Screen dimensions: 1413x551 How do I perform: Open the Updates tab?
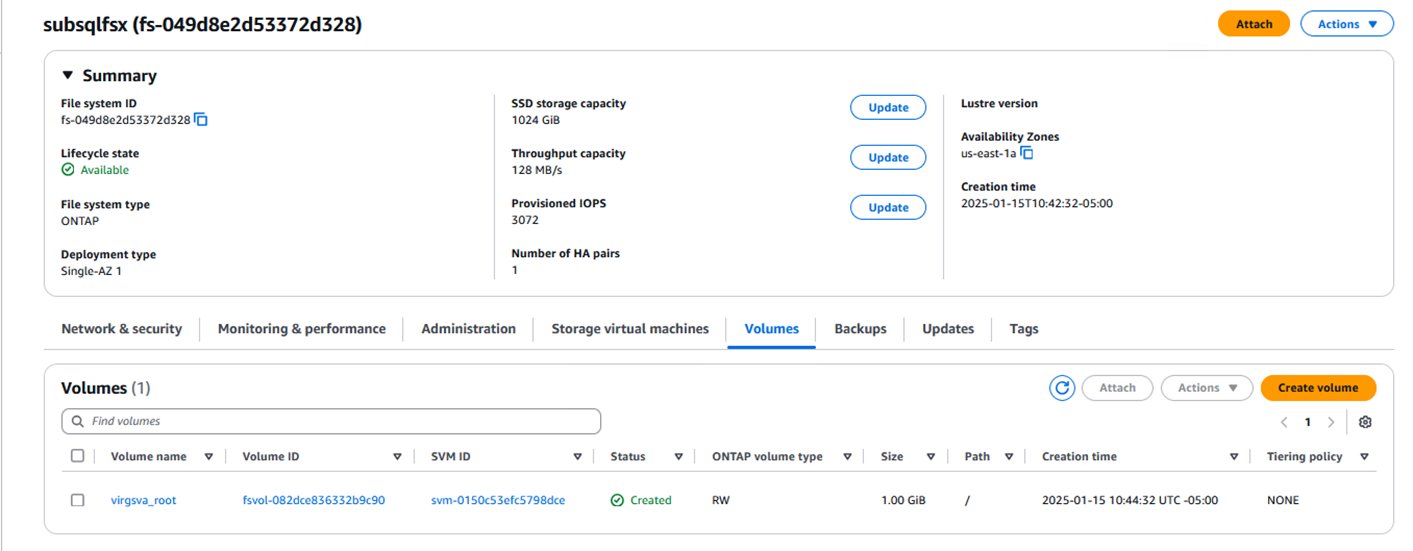(x=948, y=329)
